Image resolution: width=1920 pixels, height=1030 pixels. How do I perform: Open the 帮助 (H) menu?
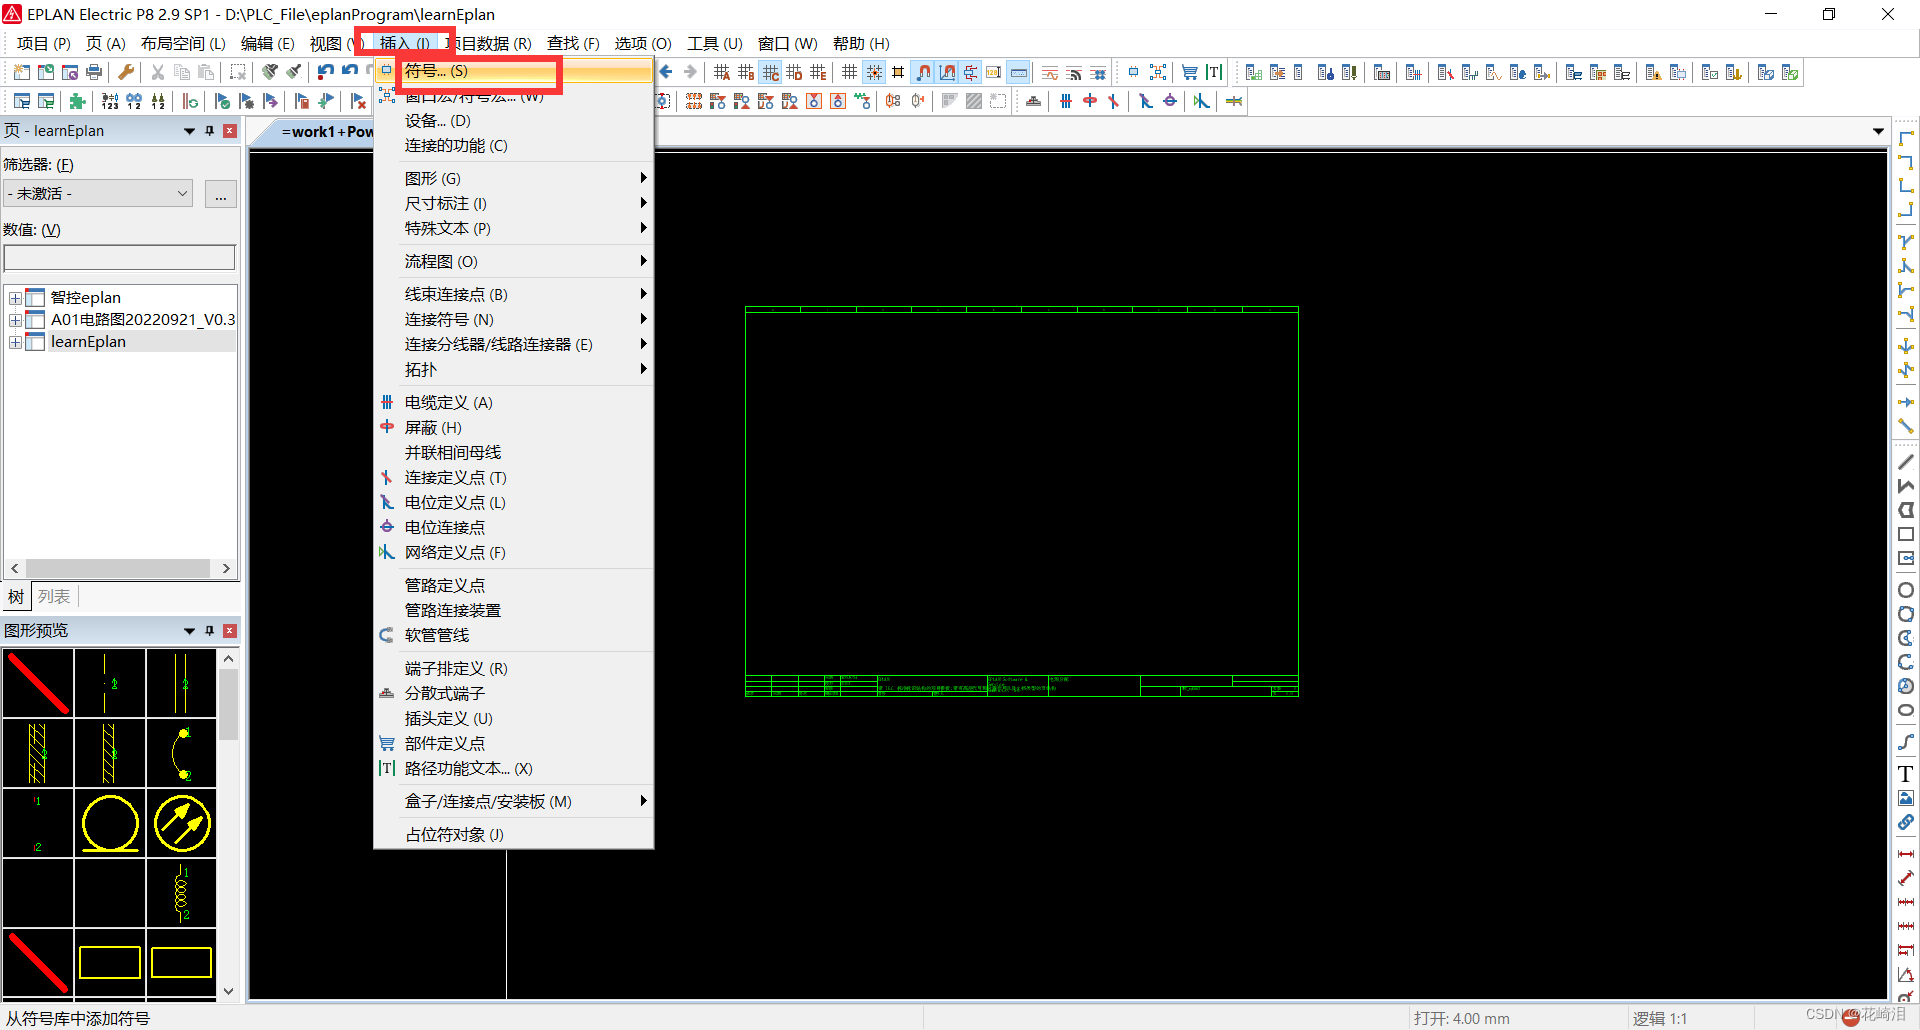click(x=860, y=43)
